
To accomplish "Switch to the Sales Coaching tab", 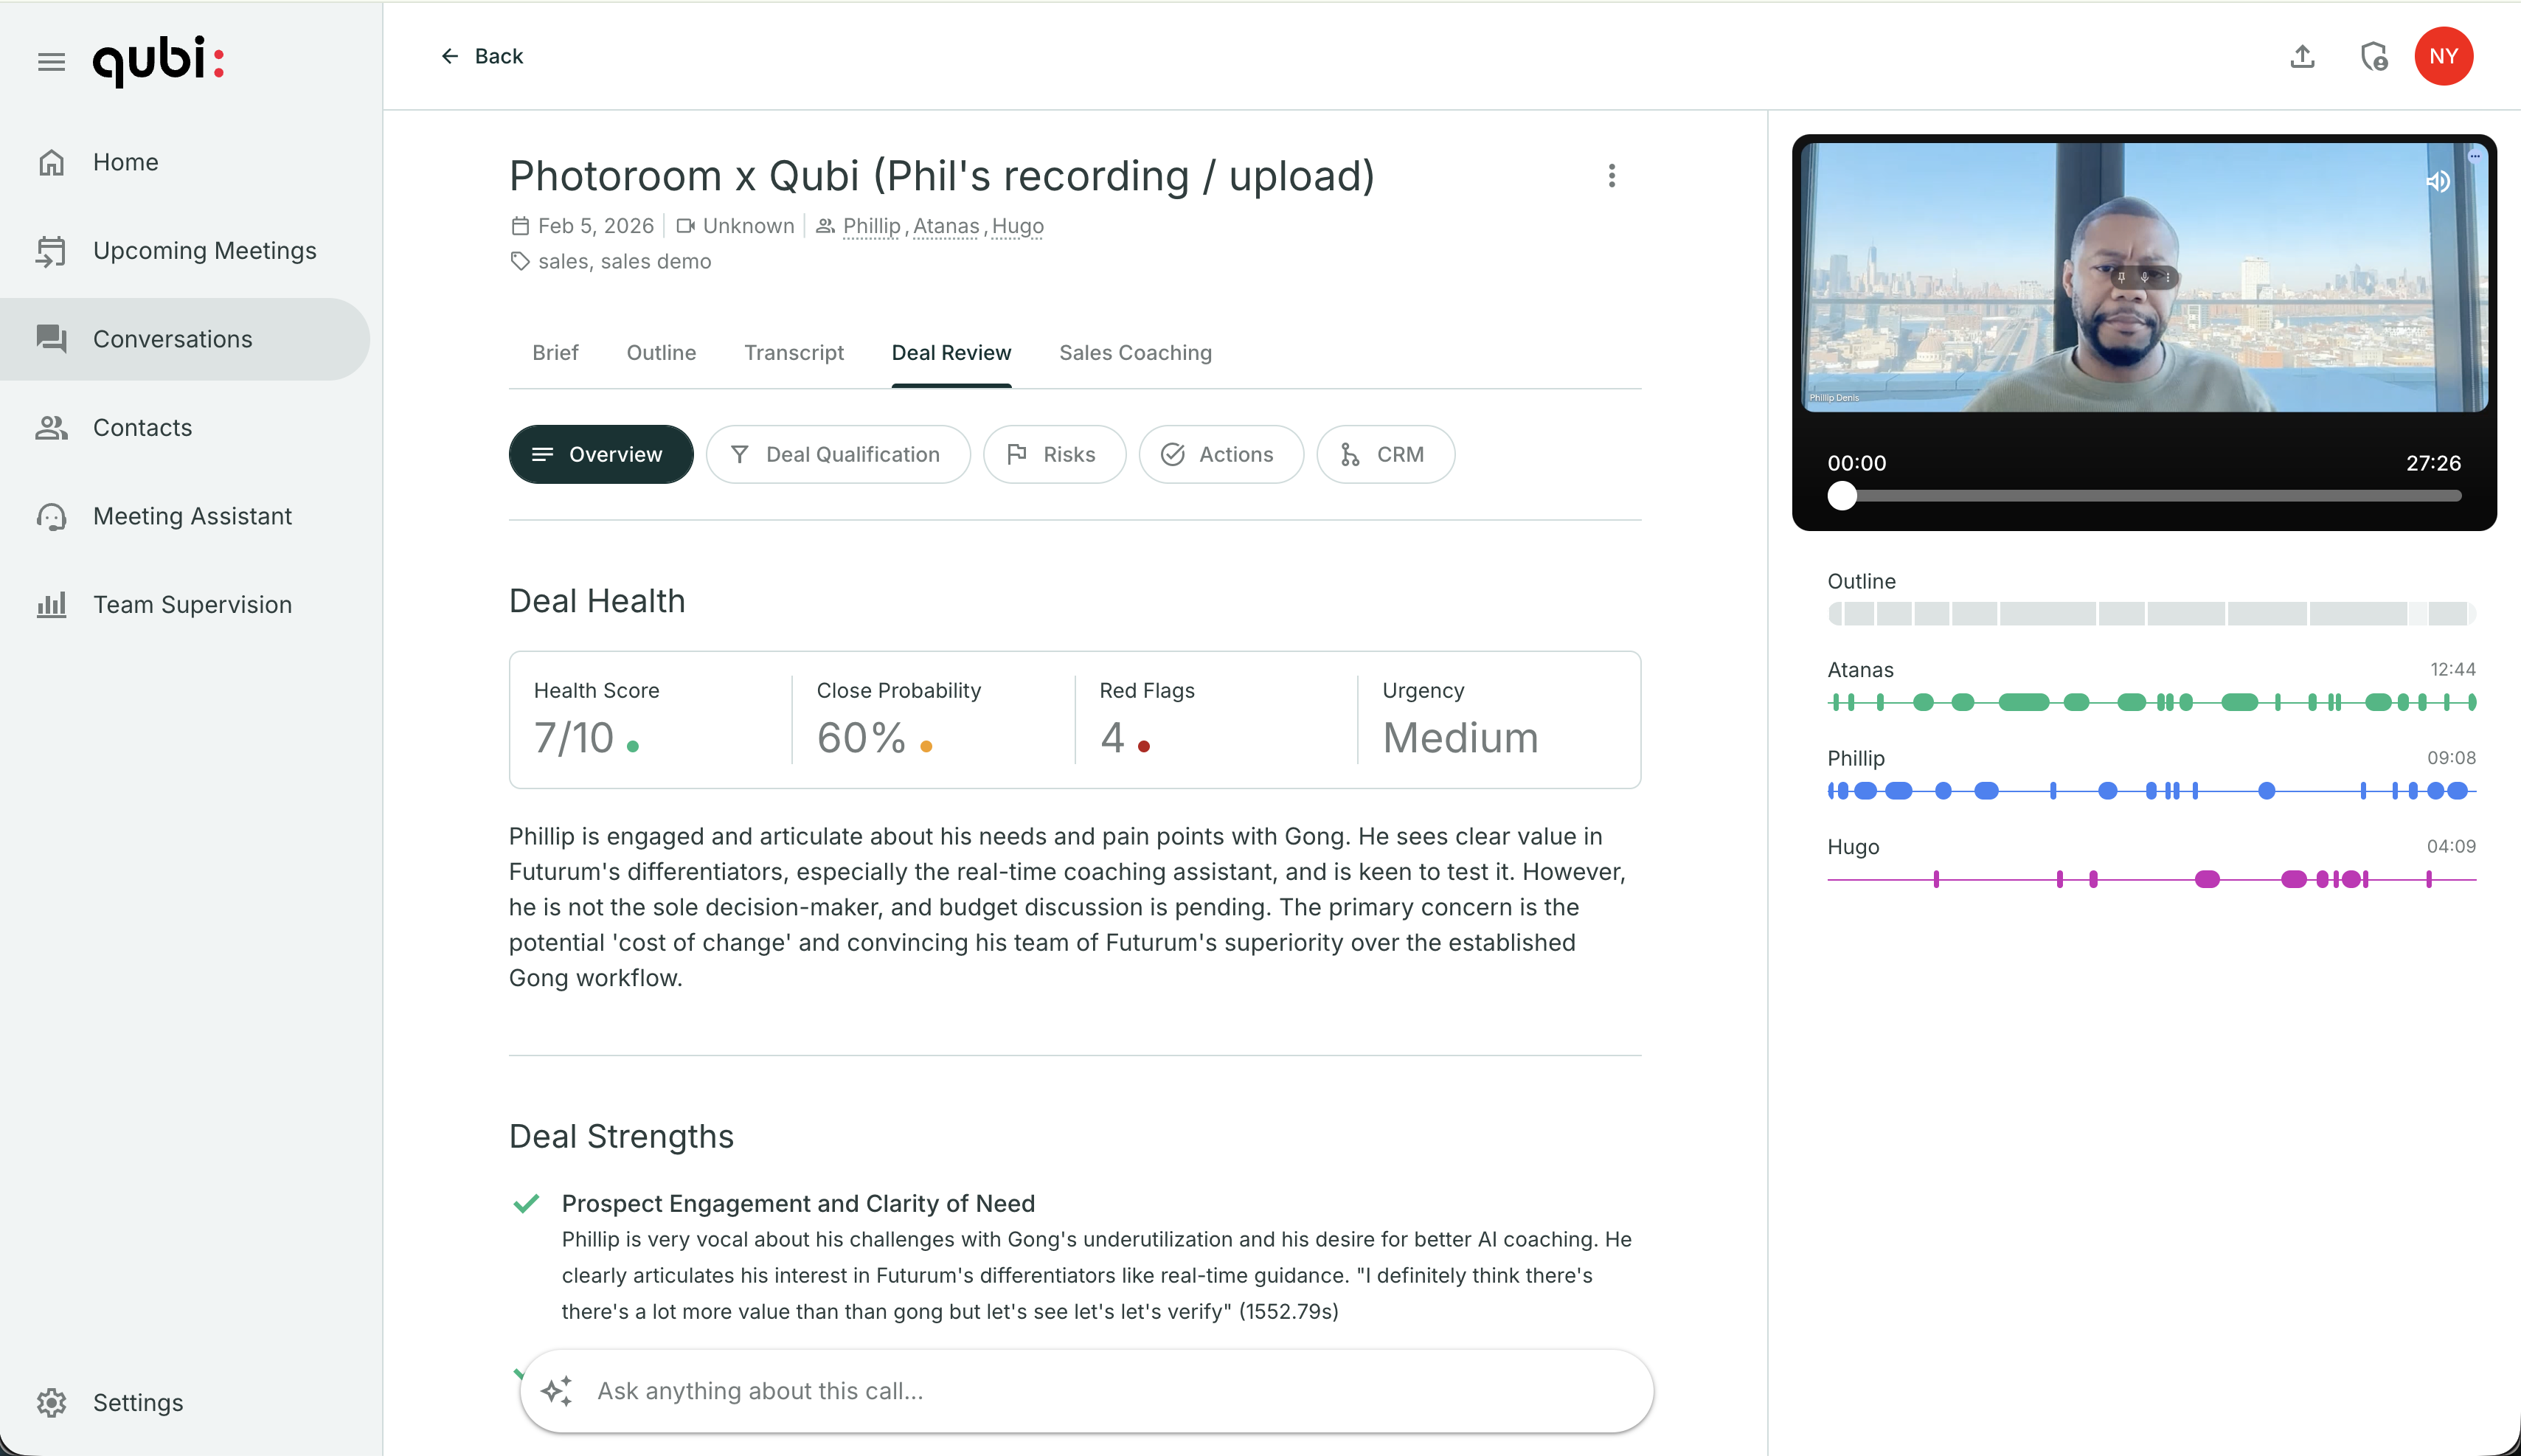I will [x=1135, y=352].
